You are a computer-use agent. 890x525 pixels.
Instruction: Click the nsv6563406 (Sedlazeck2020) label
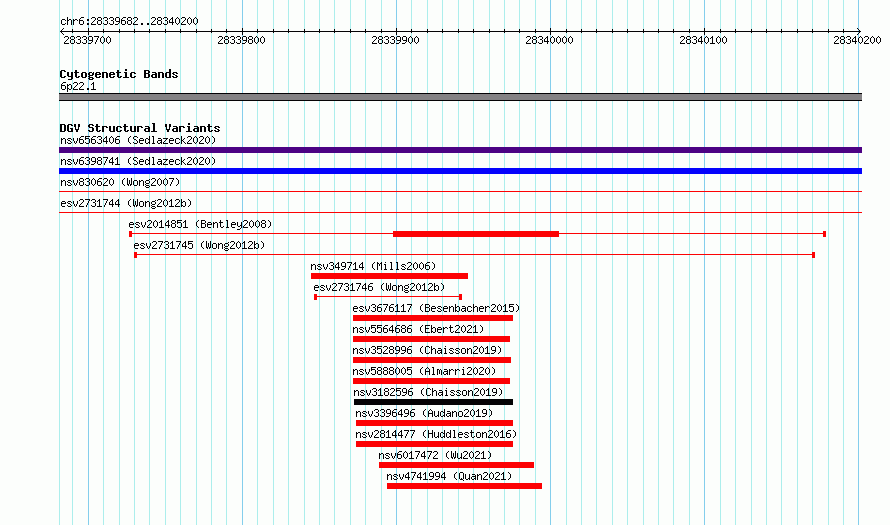(138, 140)
